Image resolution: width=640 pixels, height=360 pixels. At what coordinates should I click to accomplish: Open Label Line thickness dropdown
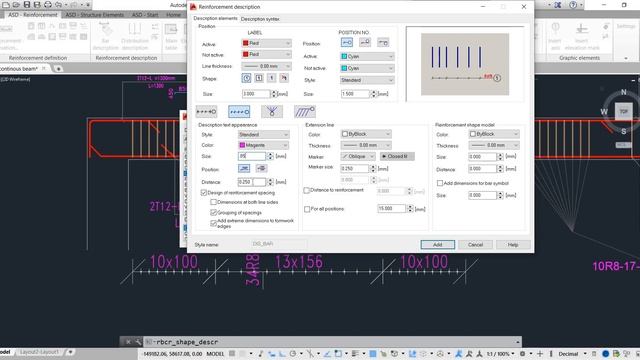[x=267, y=66]
